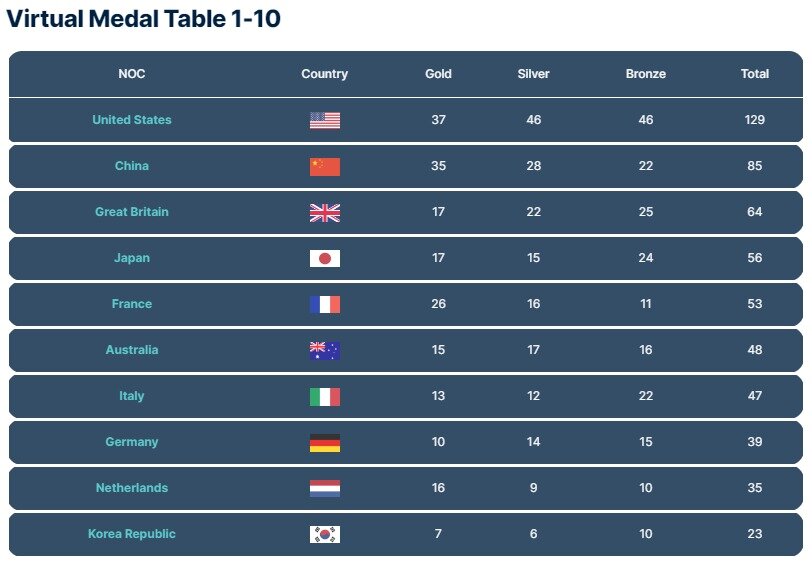Click the Japan flag icon

(x=324, y=258)
